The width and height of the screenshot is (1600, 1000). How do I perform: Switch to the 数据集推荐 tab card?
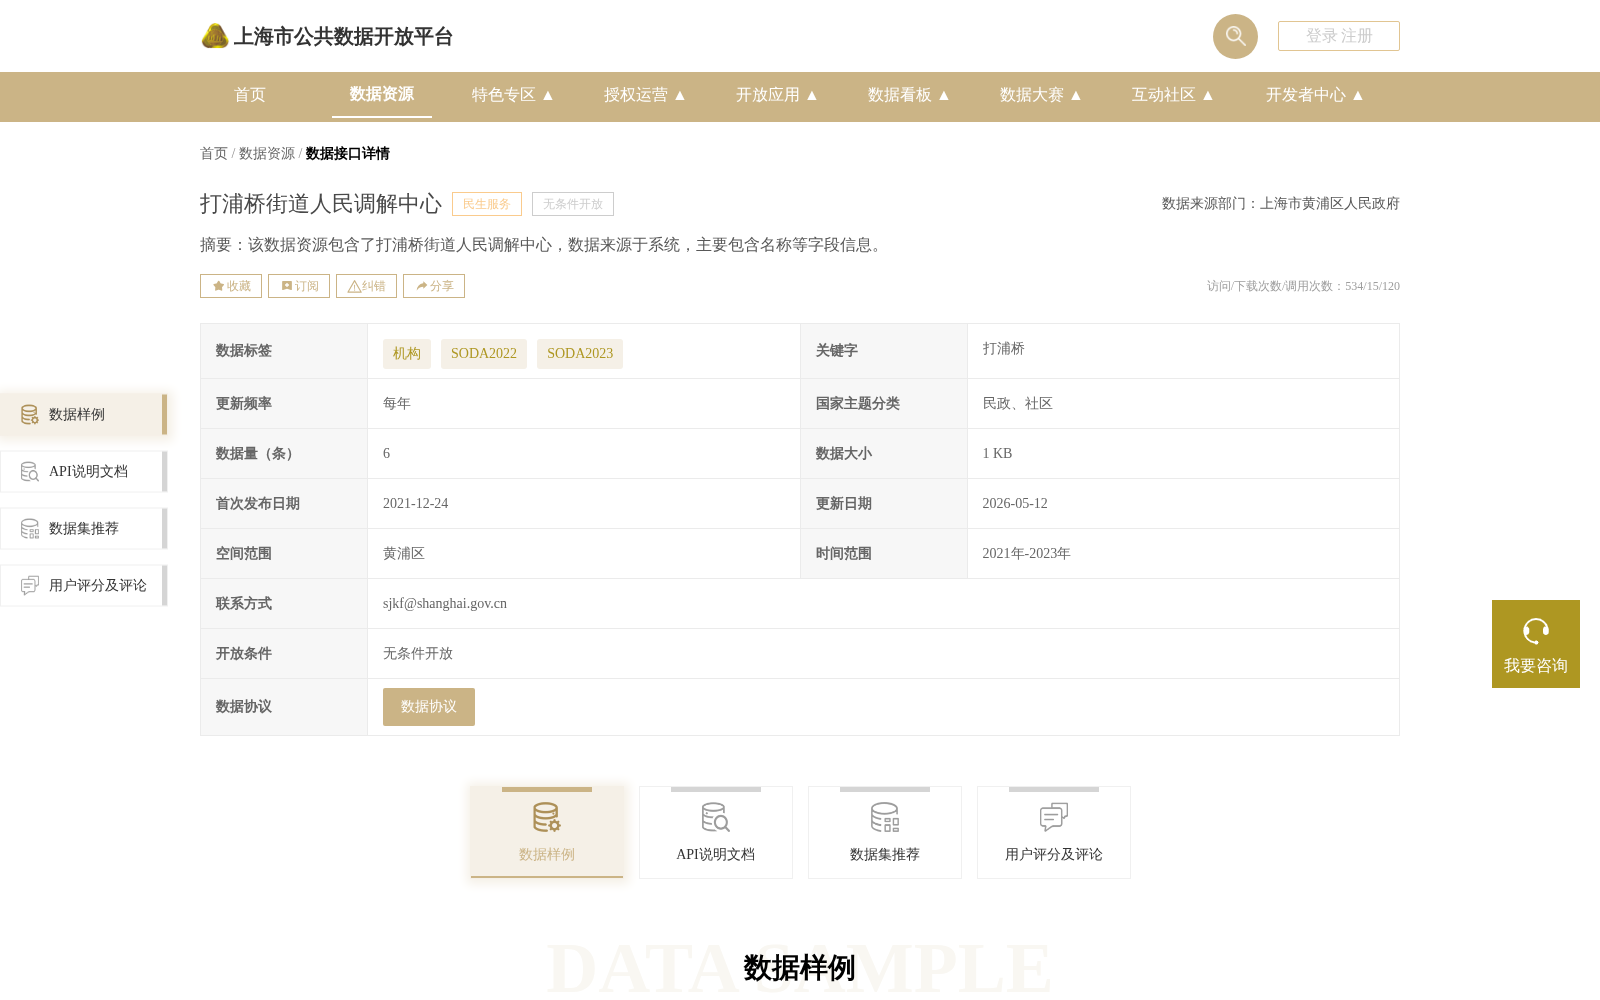click(885, 832)
